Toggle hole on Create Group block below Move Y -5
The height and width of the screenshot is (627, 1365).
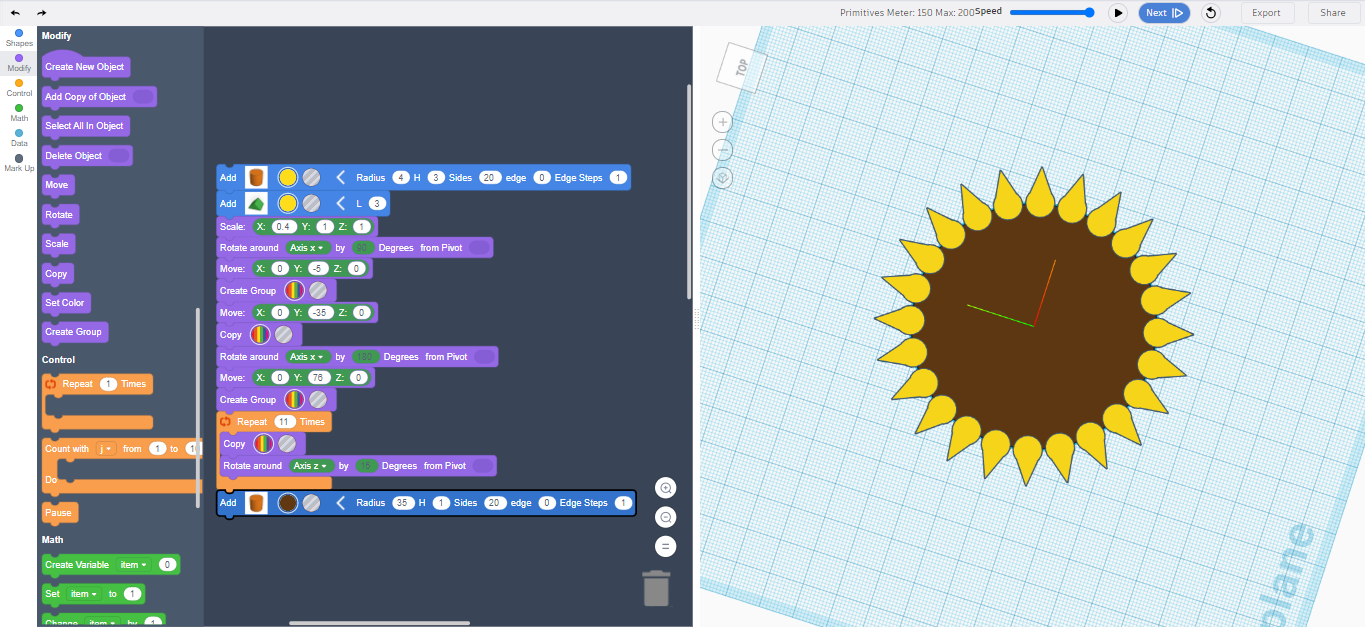[318, 291]
